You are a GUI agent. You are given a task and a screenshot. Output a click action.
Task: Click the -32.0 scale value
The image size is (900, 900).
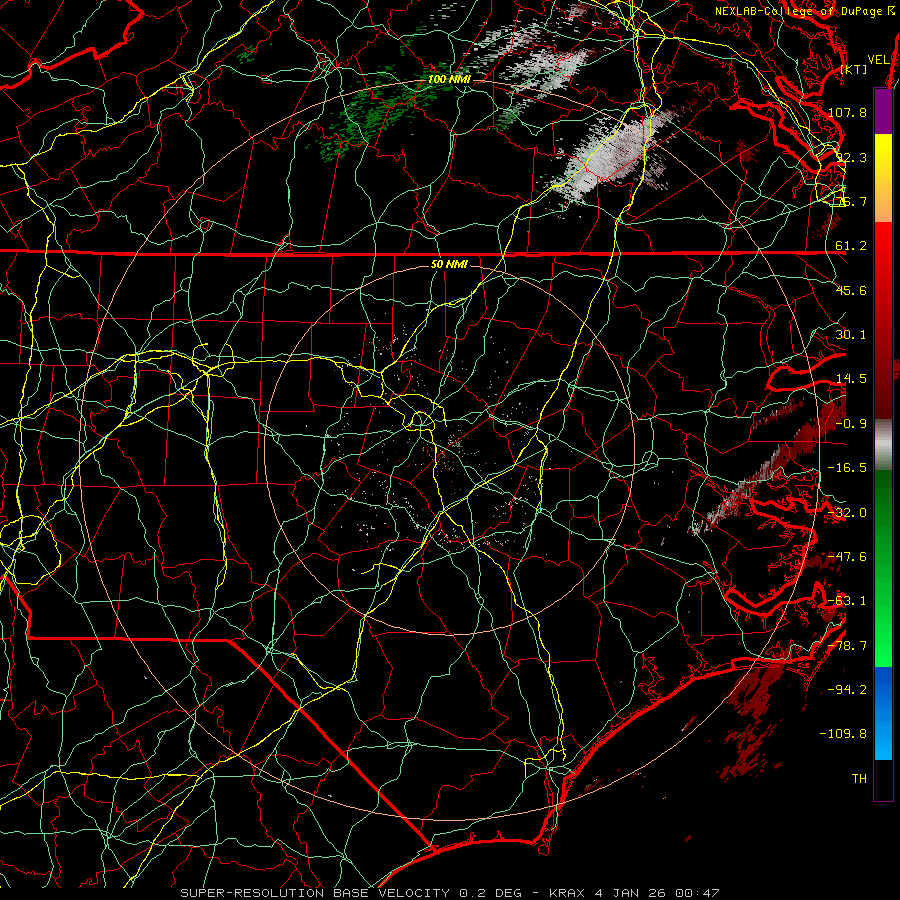pyautogui.click(x=847, y=513)
